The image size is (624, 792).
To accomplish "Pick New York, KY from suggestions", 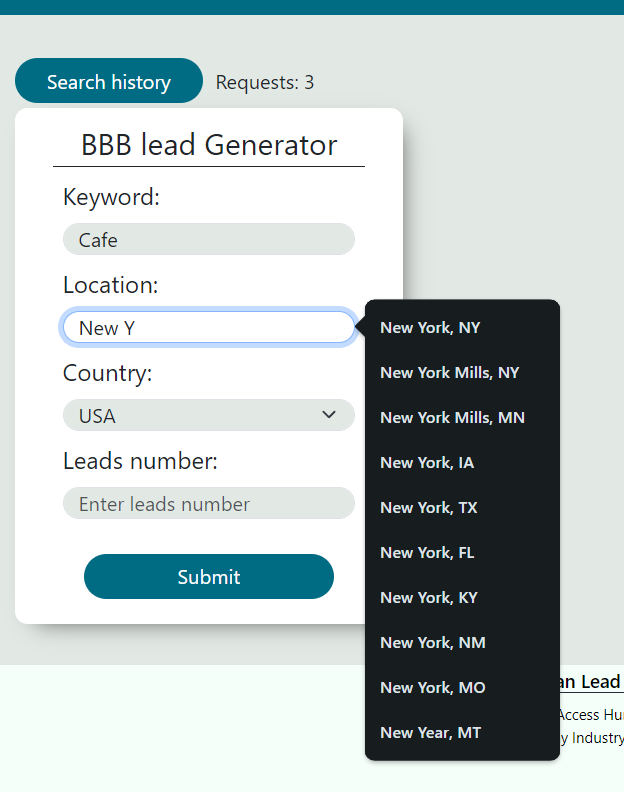I will 428,598.
